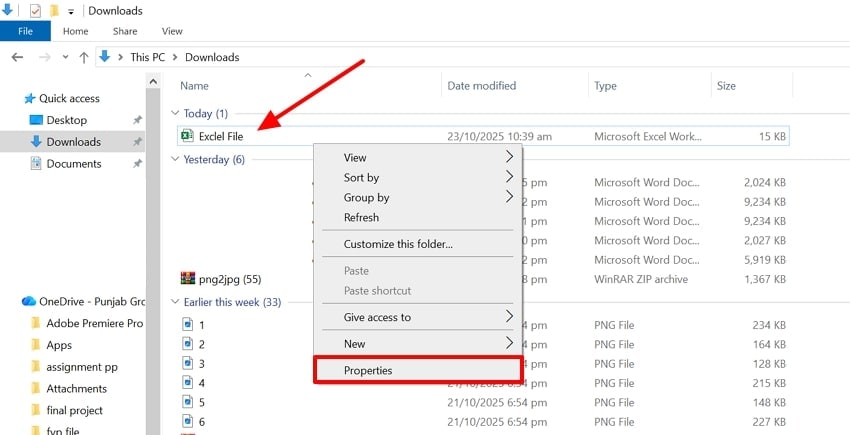Sort by the Name column header
Image resolution: width=850 pixels, height=435 pixels.
pos(194,86)
